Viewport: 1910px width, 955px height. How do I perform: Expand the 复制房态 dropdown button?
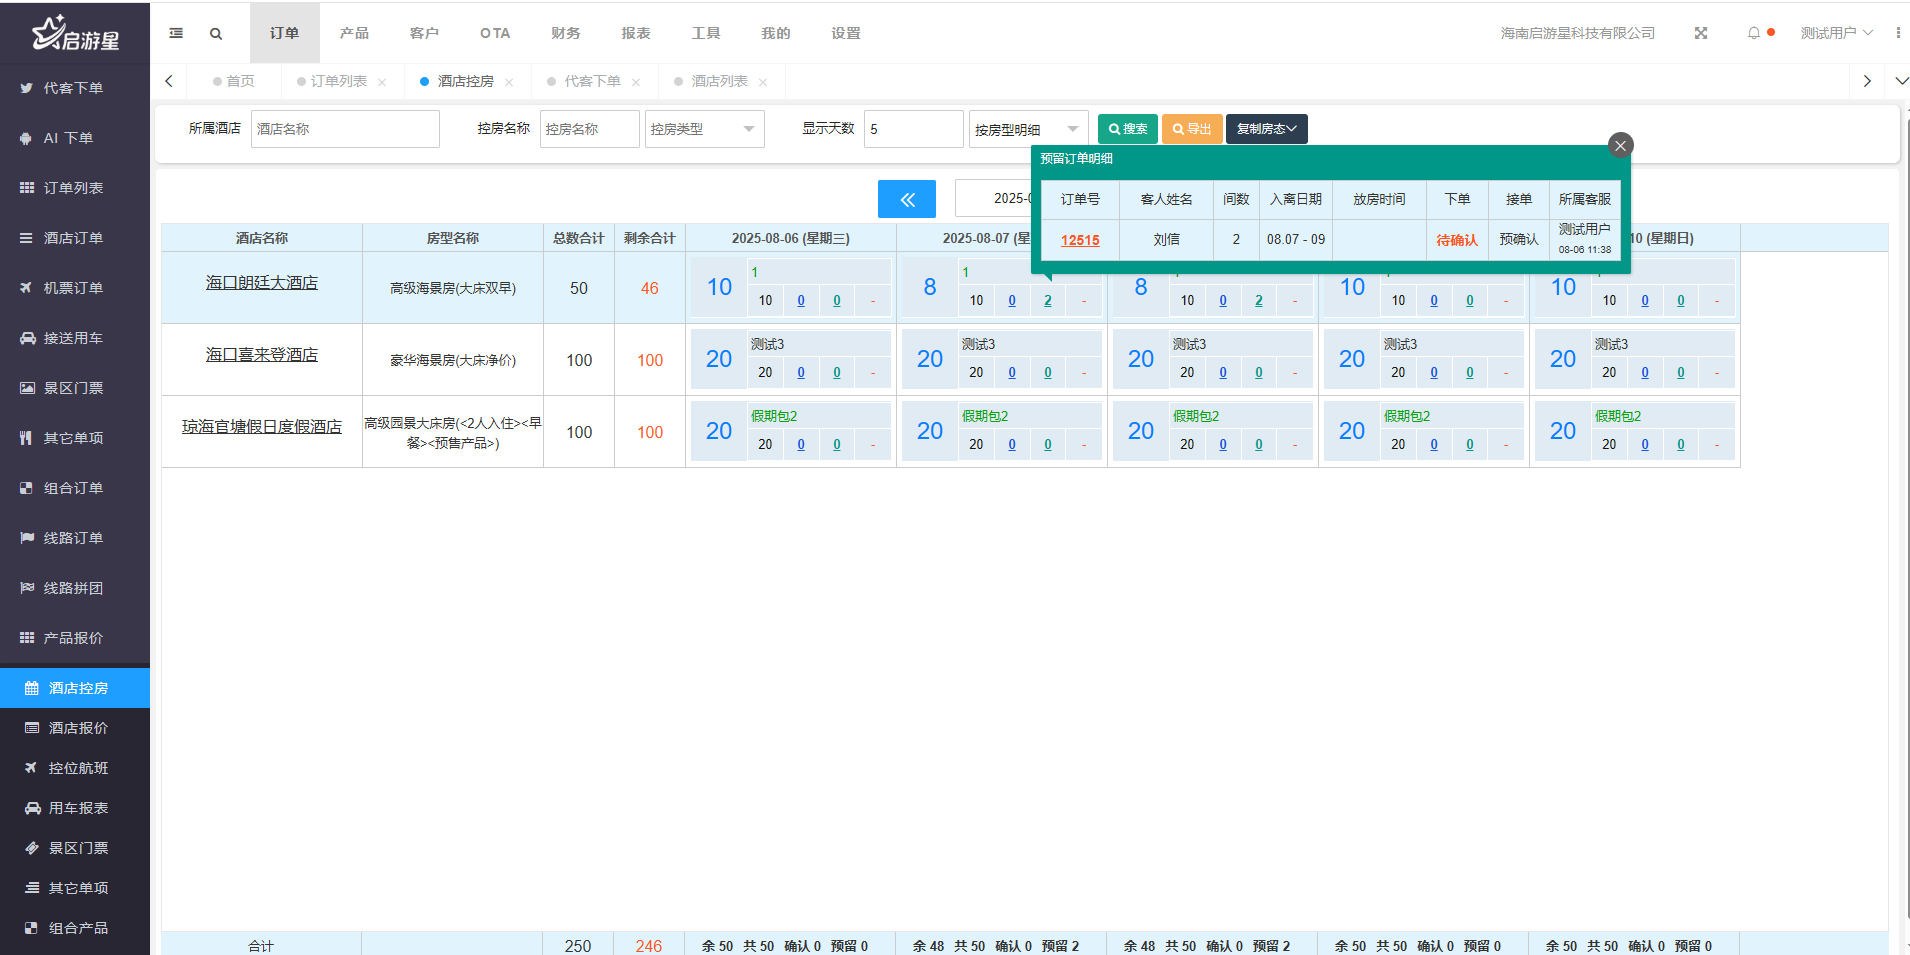pos(1266,129)
